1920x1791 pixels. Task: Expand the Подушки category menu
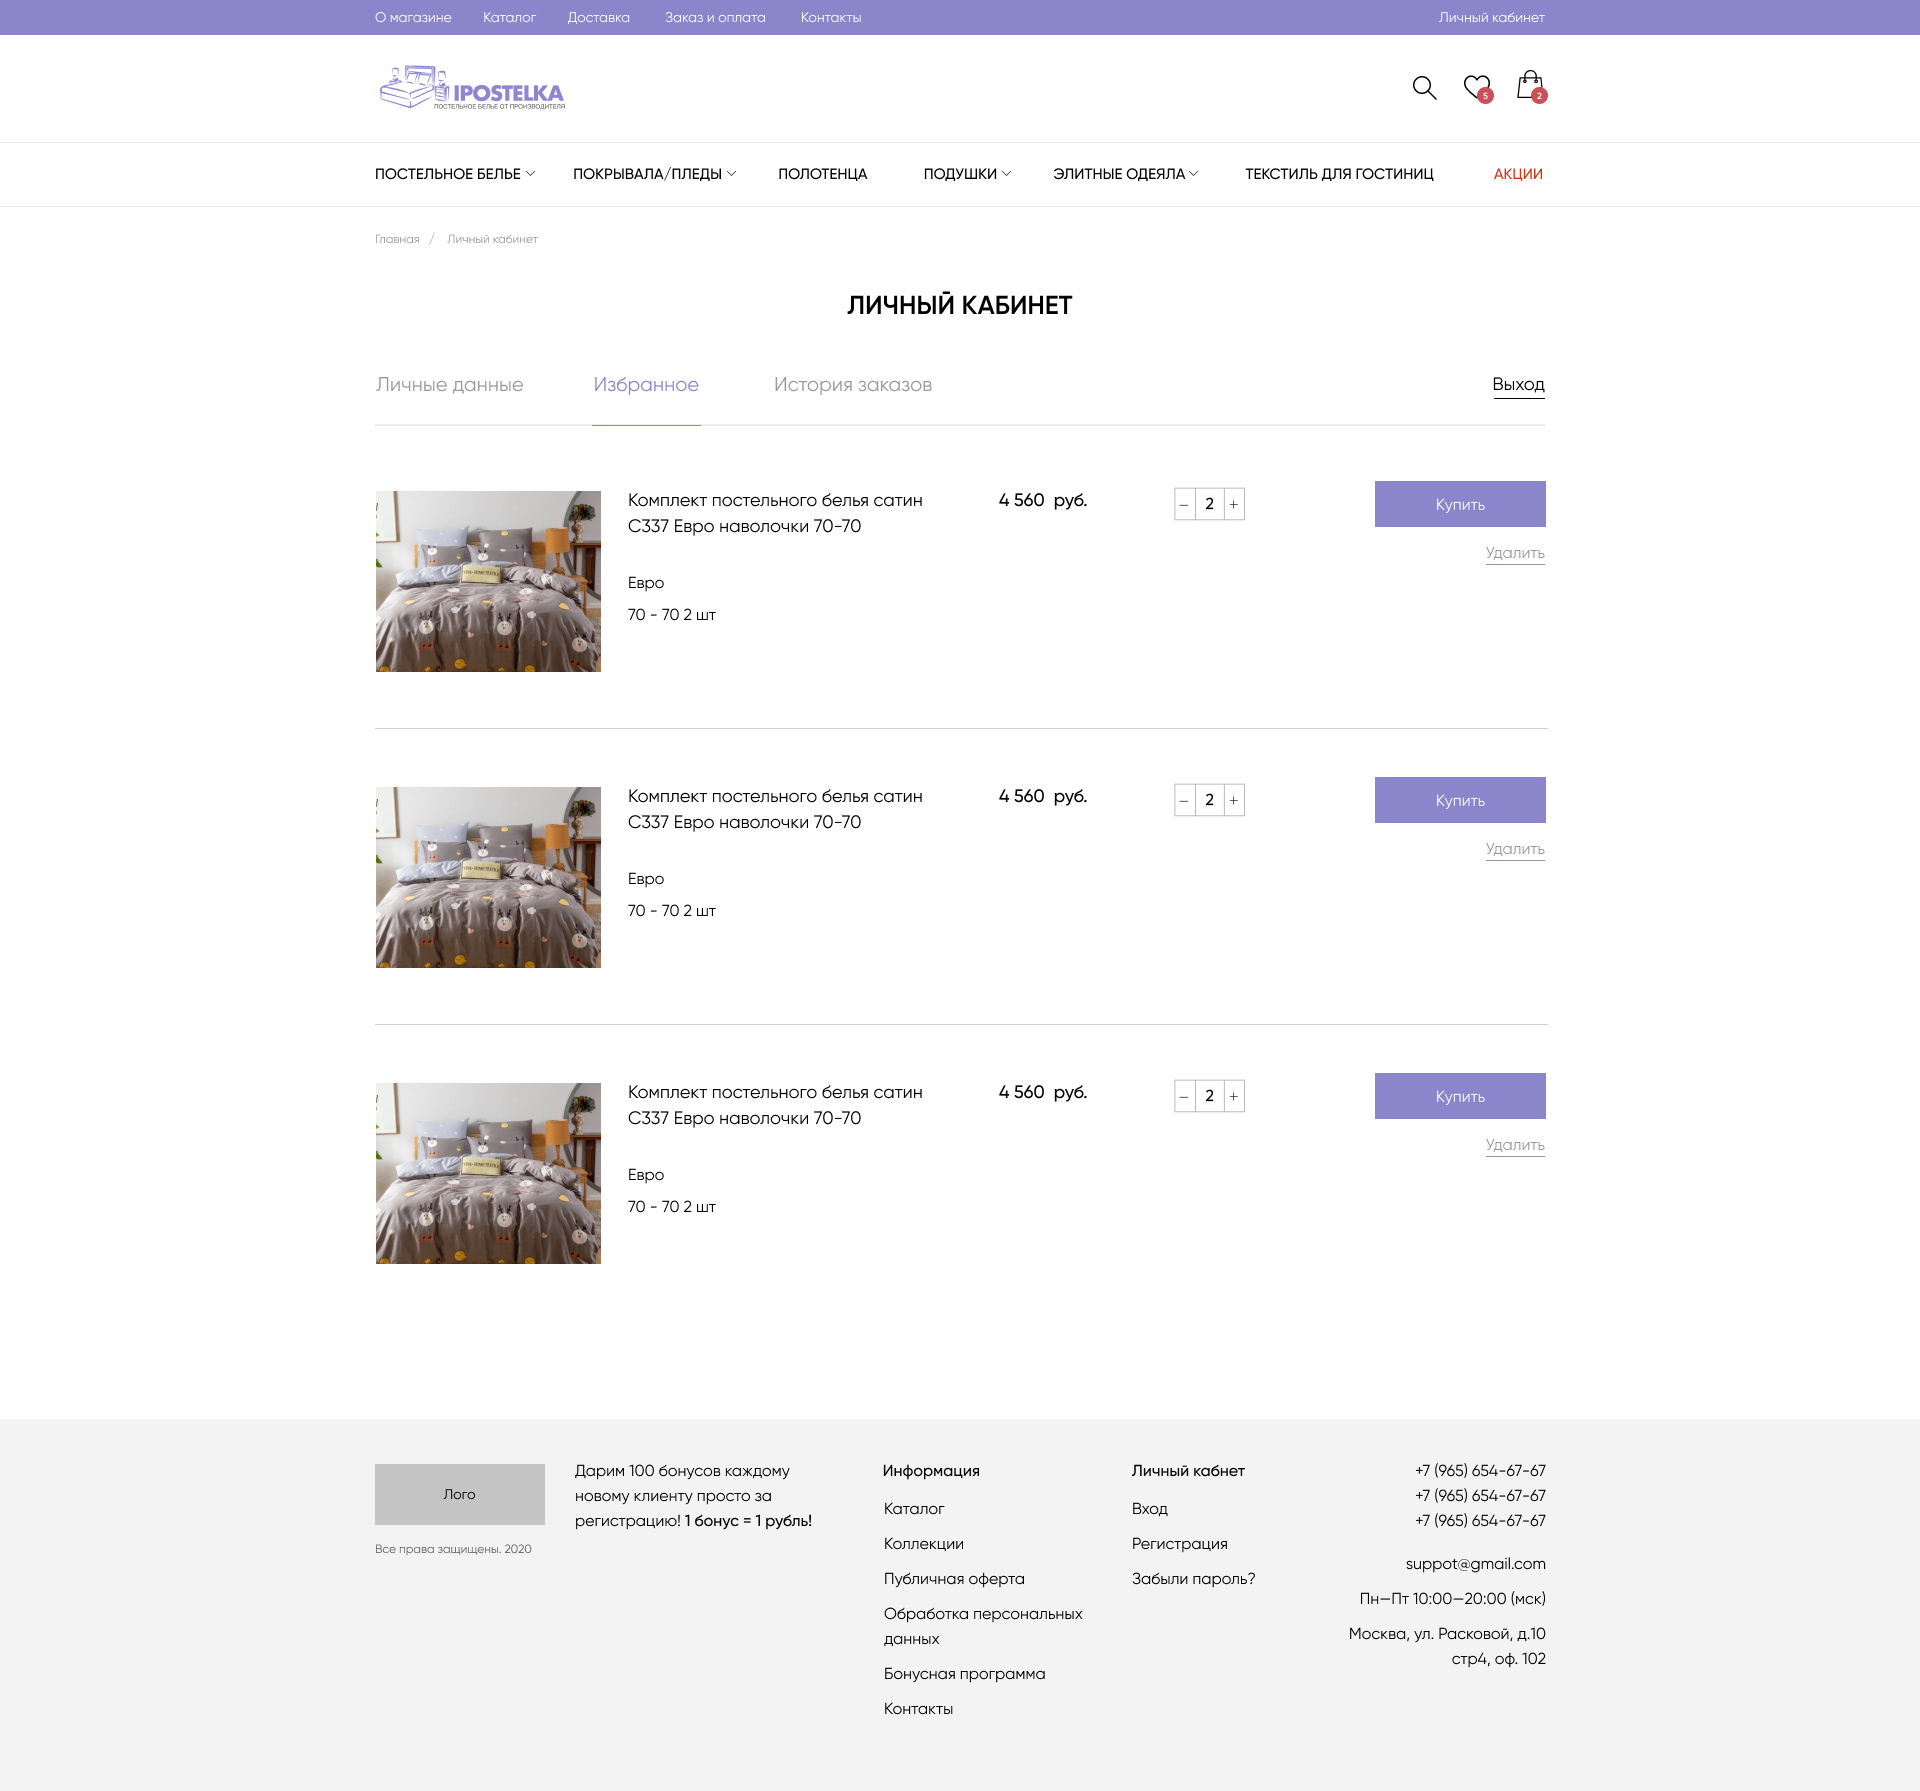967,174
